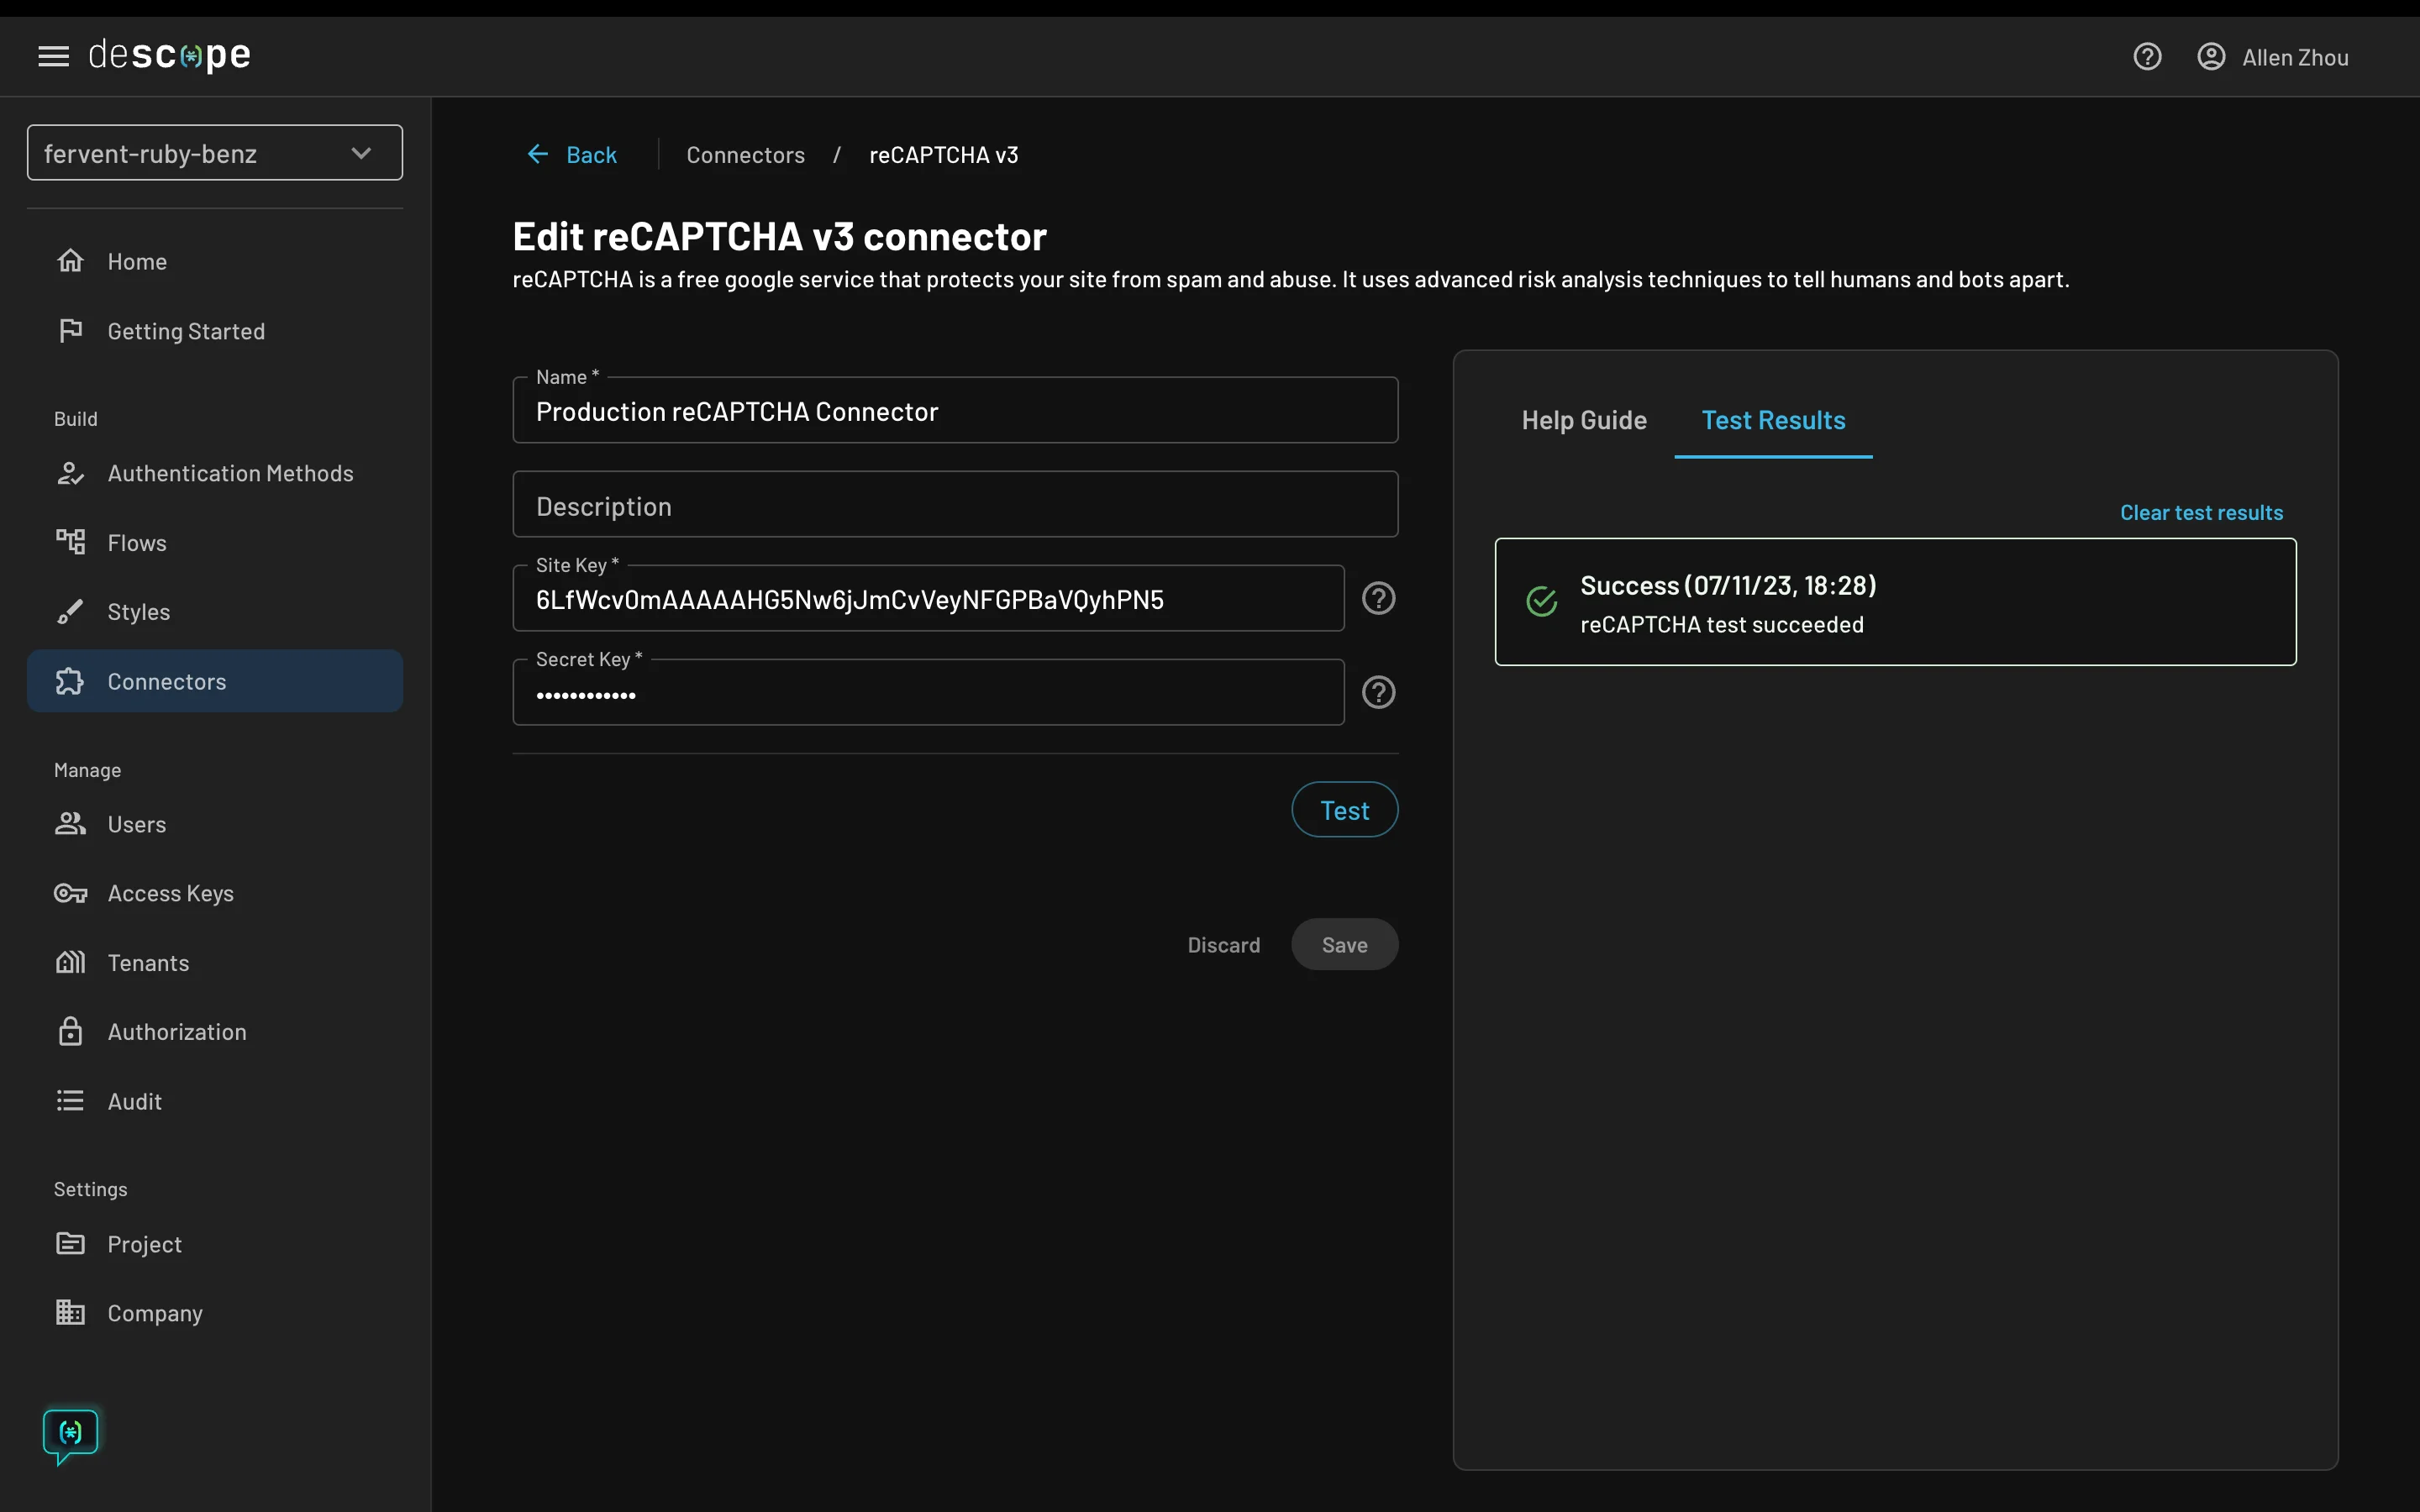Image resolution: width=2420 pixels, height=1512 pixels.
Task: Click the Site Key help icon
Action: (1378, 598)
